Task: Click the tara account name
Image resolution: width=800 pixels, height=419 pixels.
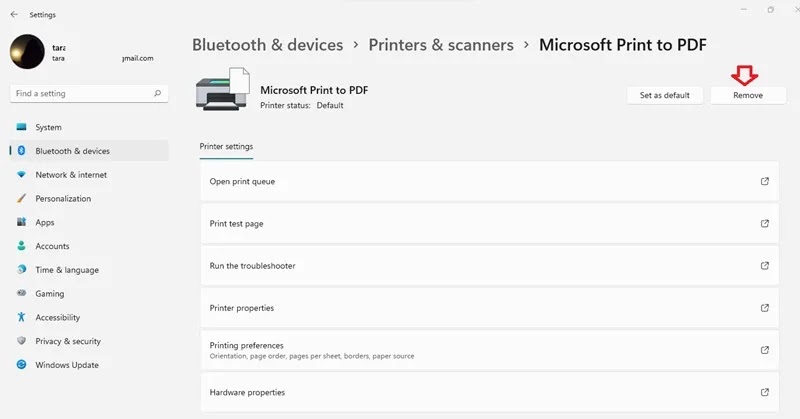Action: [x=59, y=47]
